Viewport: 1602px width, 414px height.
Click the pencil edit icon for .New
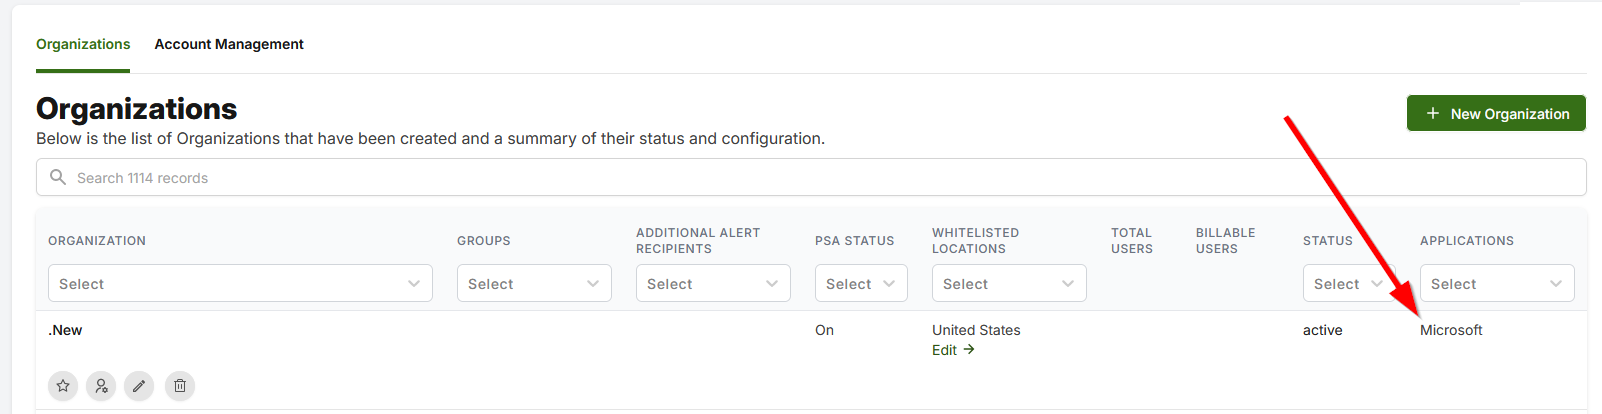(x=139, y=386)
